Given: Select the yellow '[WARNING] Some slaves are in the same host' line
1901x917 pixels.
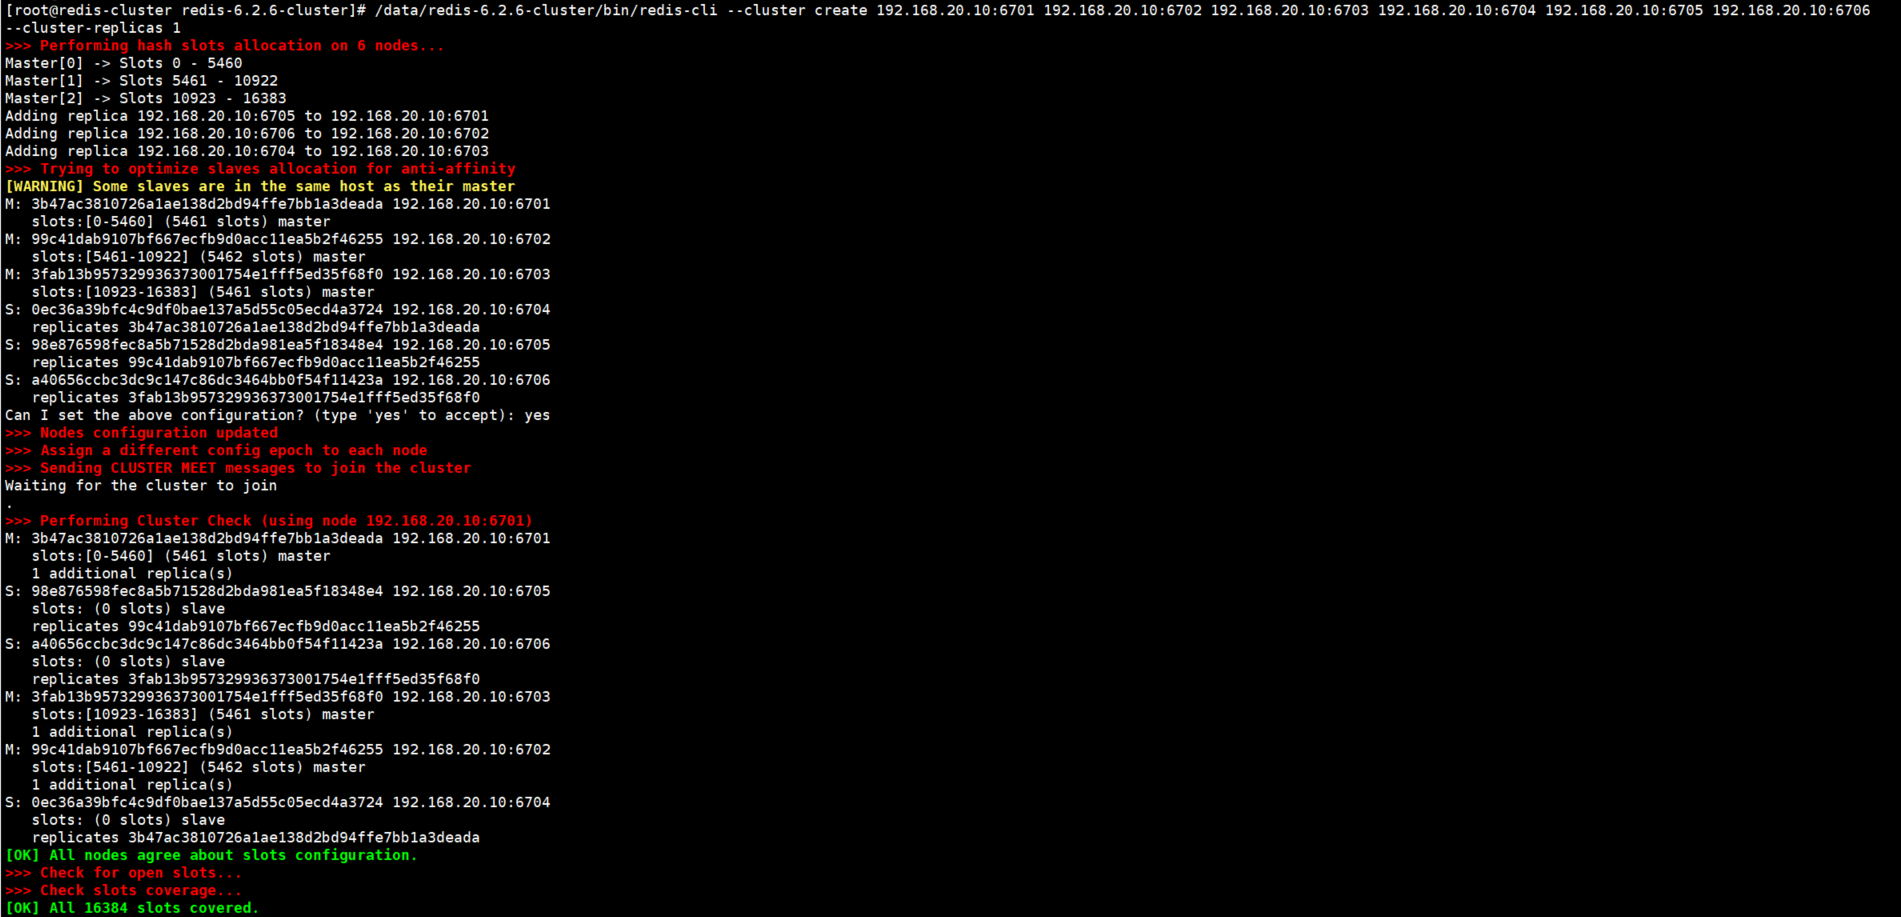Looking at the screenshot, I should [260, 187].
